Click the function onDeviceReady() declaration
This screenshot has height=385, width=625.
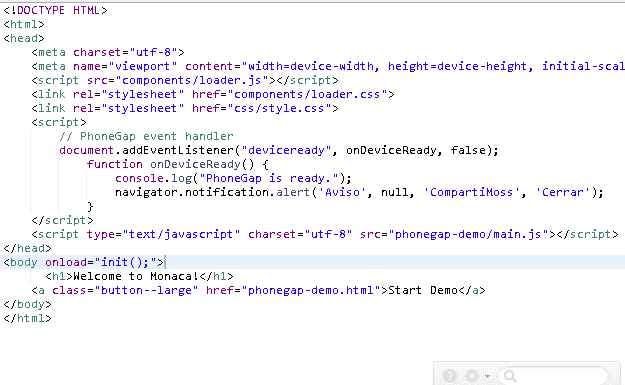pos(178,164)
